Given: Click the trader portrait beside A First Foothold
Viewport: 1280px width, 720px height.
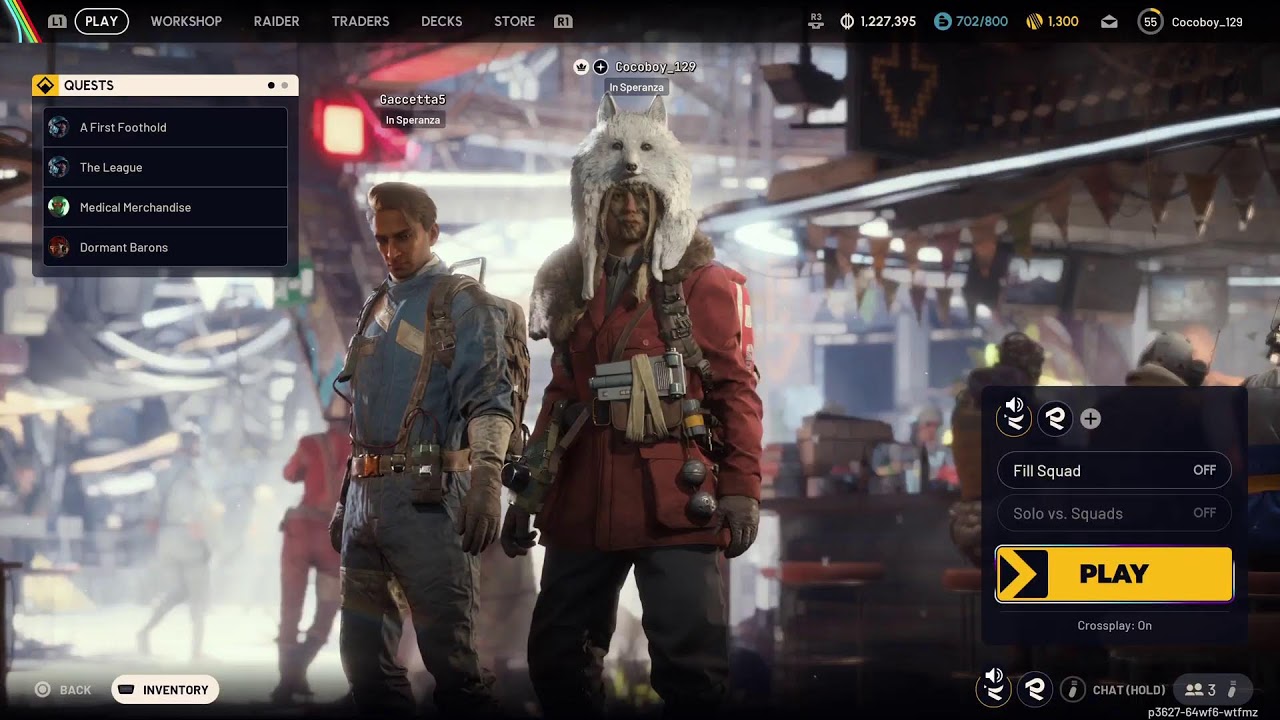Looking at the screenshot, I should coord(59,127).
